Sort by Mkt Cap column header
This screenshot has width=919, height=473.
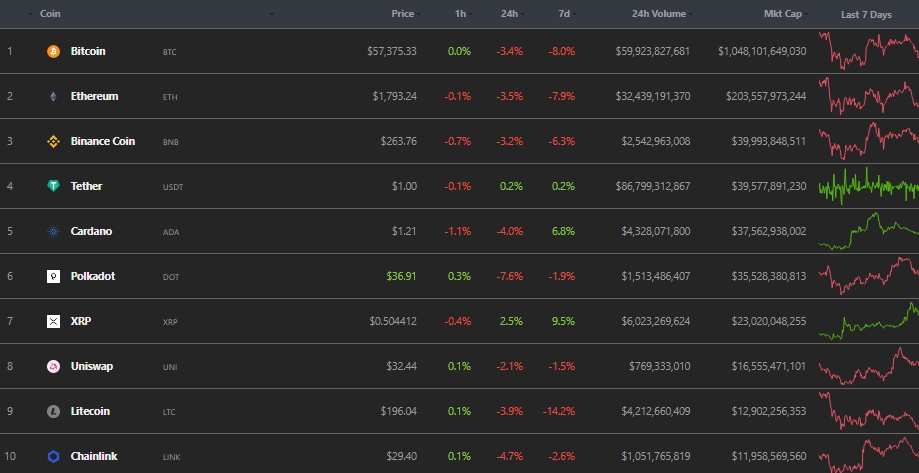coord(783,14)
